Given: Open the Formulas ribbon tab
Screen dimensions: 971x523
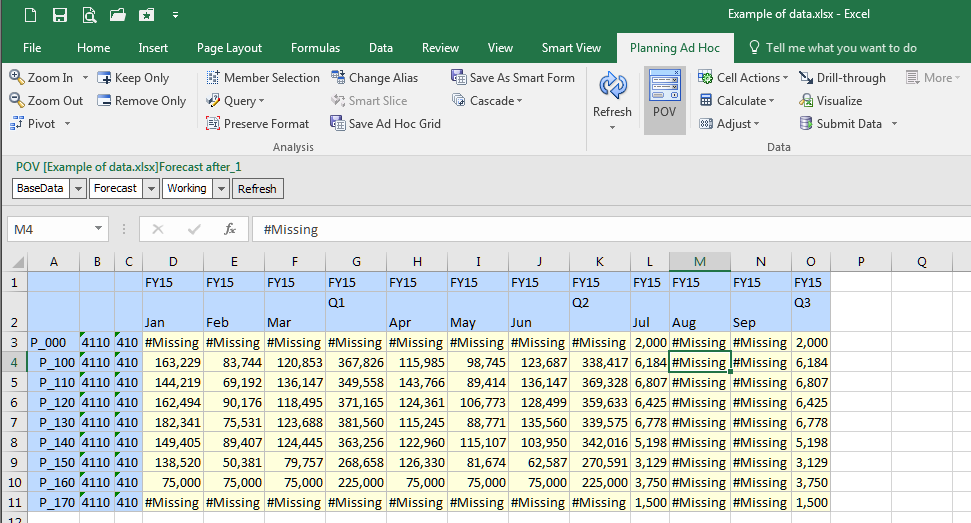Looking at the screenshot, I should (315, 48).
